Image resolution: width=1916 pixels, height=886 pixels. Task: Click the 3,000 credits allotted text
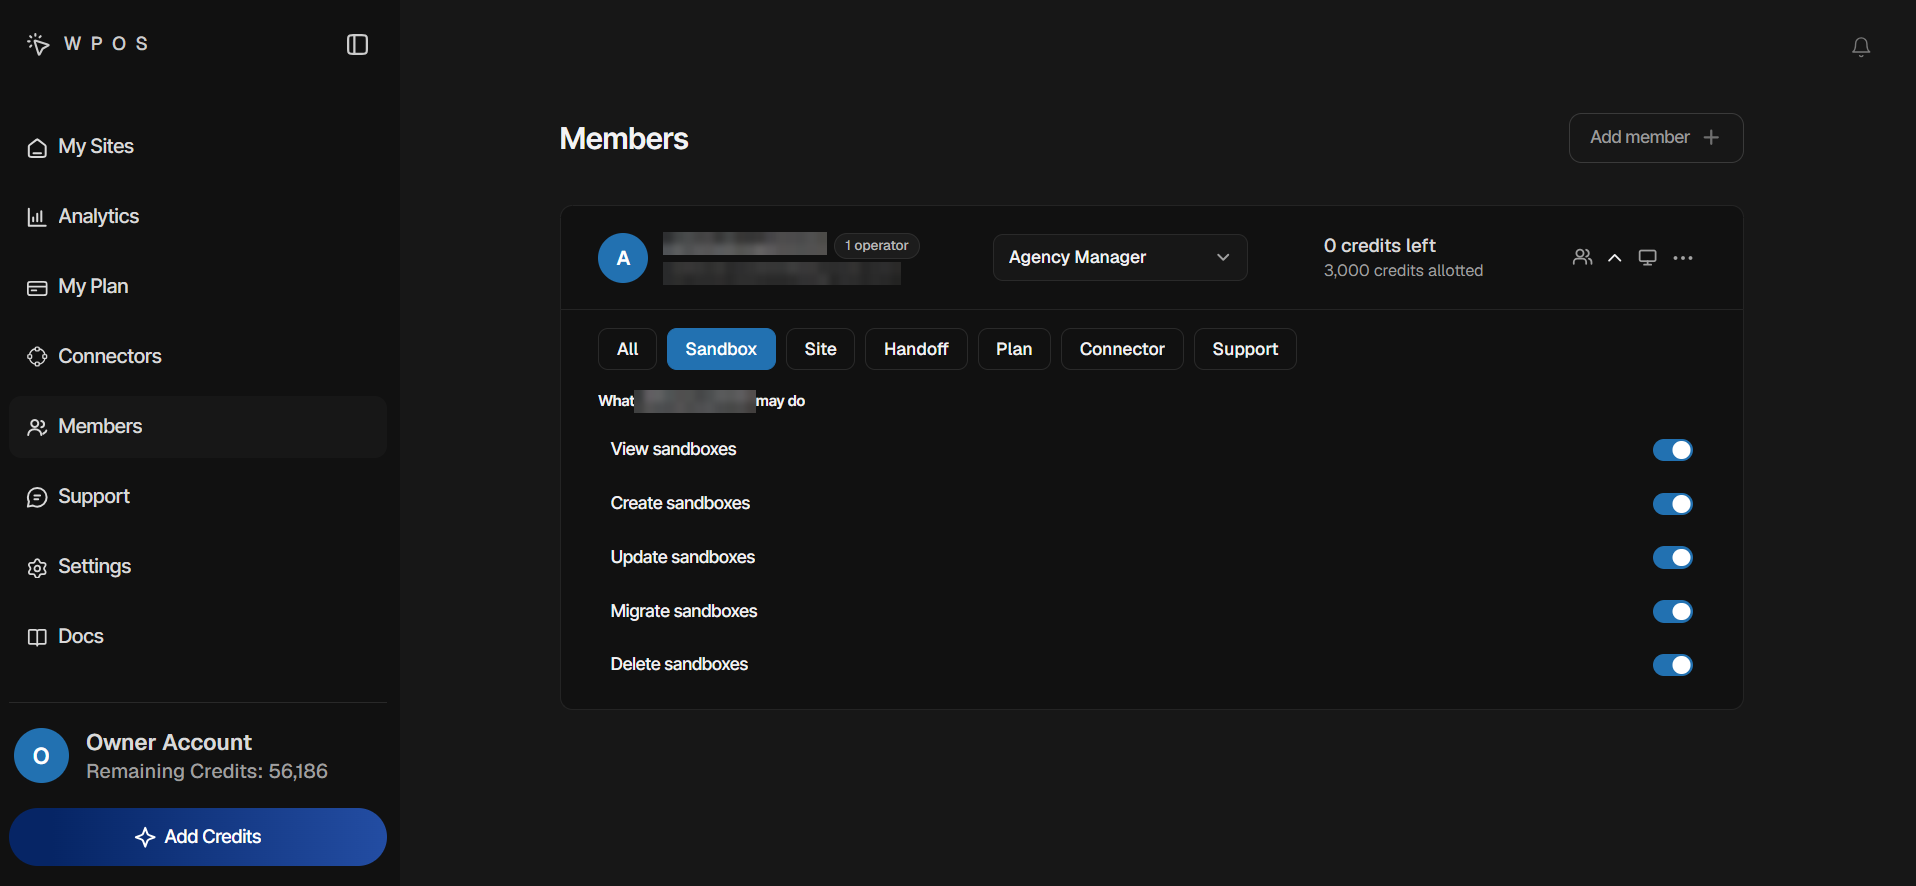(1403, 271)
